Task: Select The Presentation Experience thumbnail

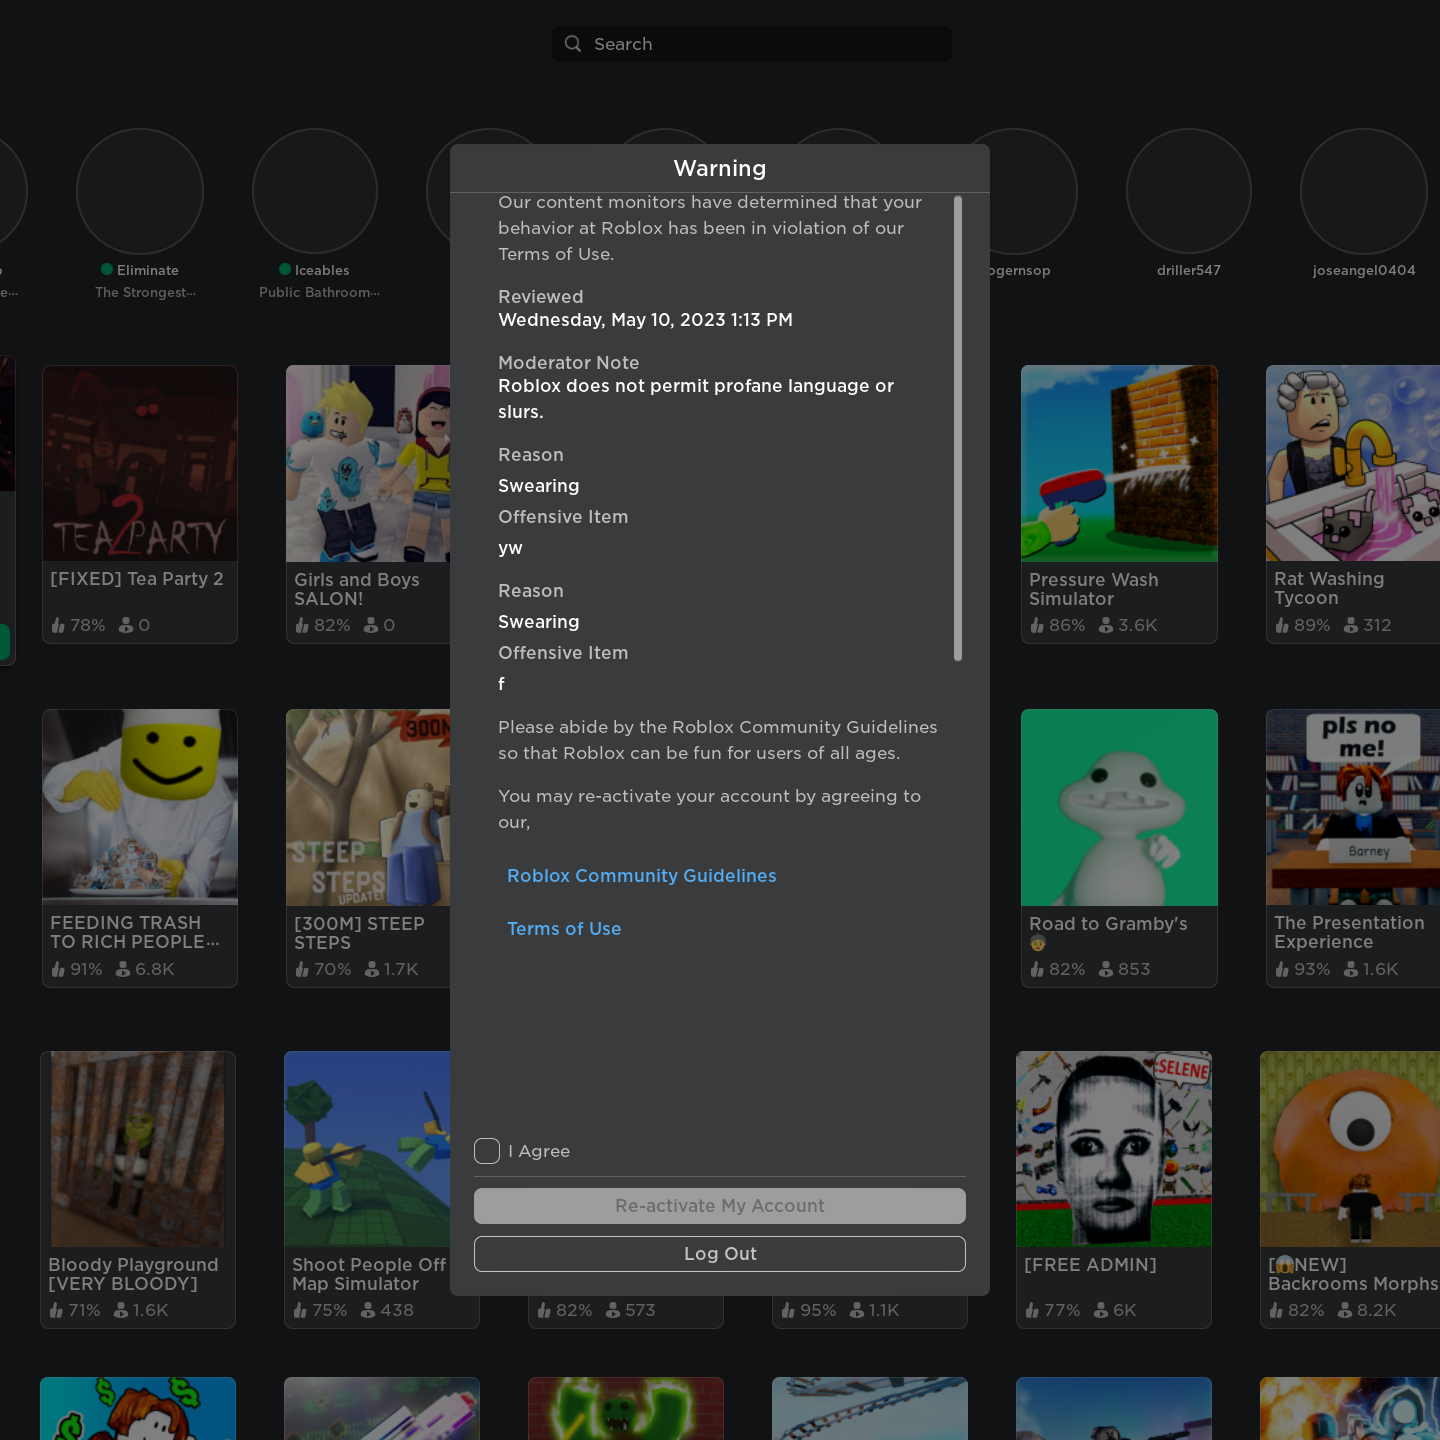Action: 1352,807
